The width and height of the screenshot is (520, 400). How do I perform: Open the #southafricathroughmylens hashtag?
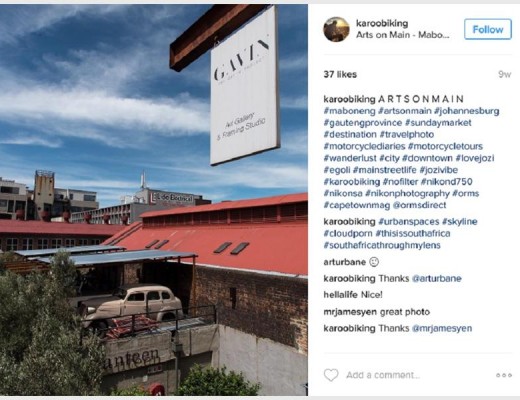[x=382, y=245]
